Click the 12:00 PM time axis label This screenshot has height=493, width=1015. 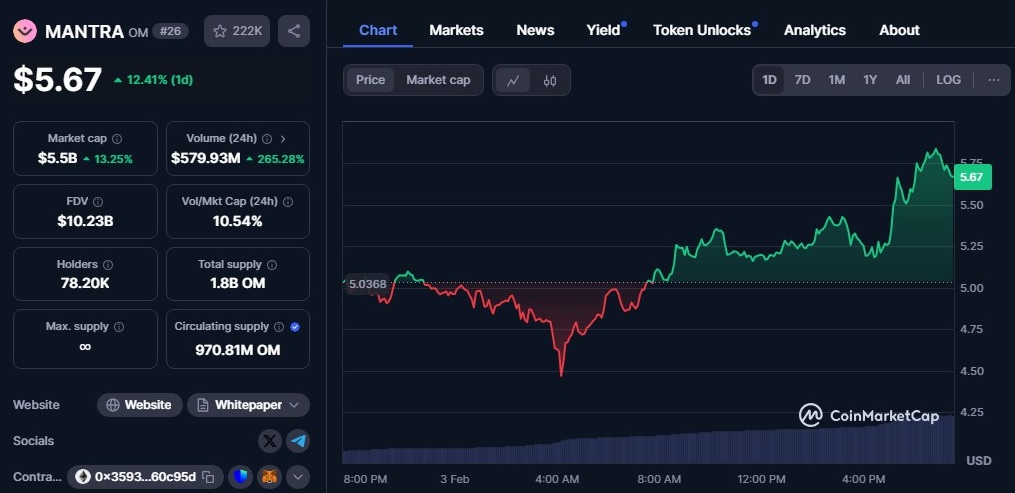761,479
